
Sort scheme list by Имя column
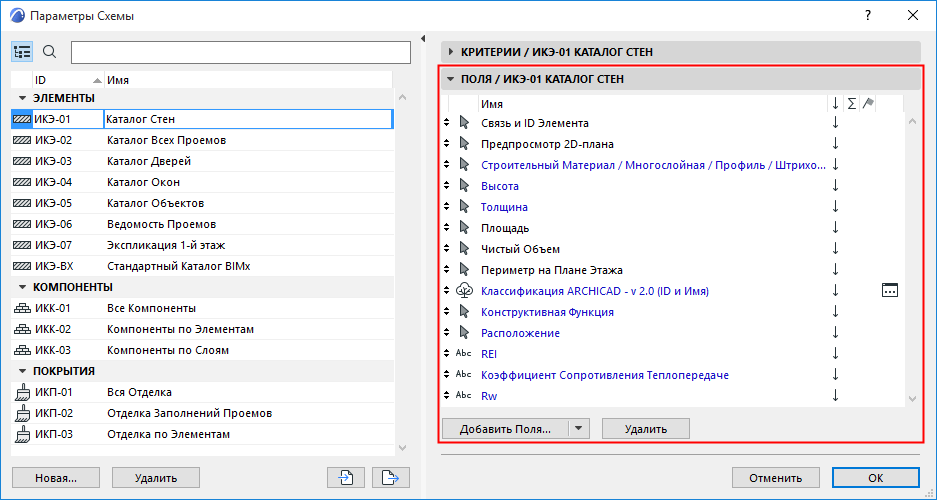[248, 80]
